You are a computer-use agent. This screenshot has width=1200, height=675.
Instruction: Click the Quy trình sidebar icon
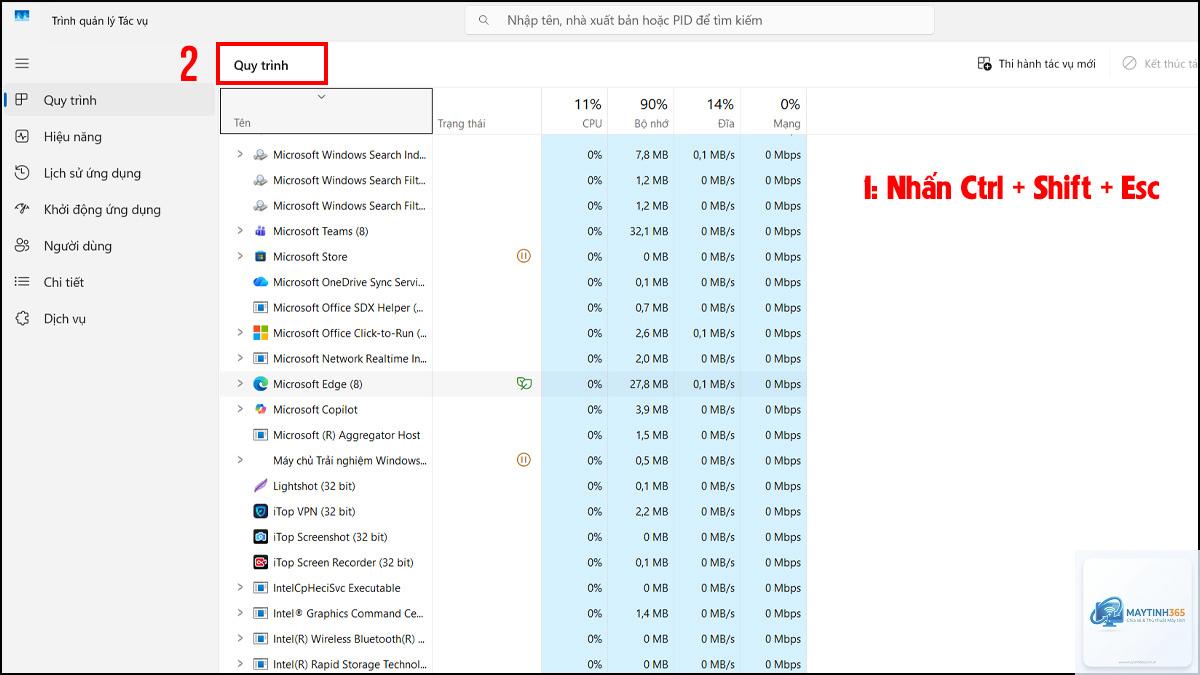pos(22,100)
